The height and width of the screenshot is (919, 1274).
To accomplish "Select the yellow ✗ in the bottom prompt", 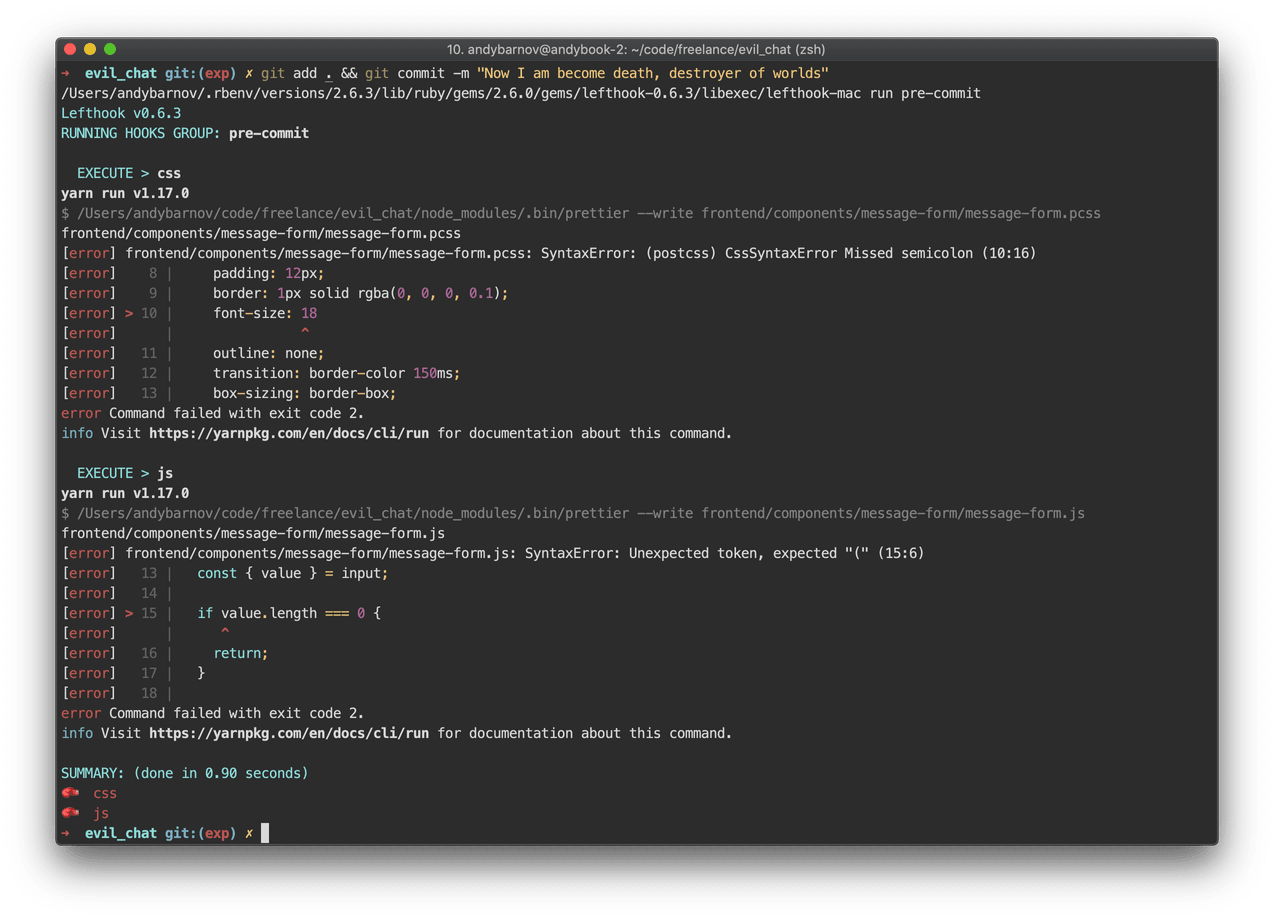I will (x=248, y=832).
